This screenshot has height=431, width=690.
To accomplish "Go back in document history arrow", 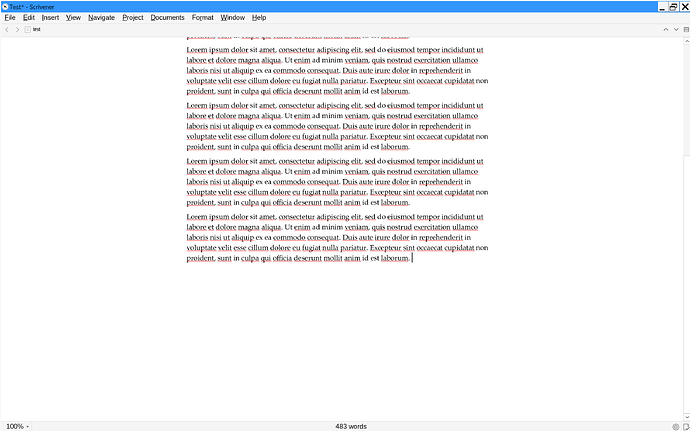I will coord(7,29).
